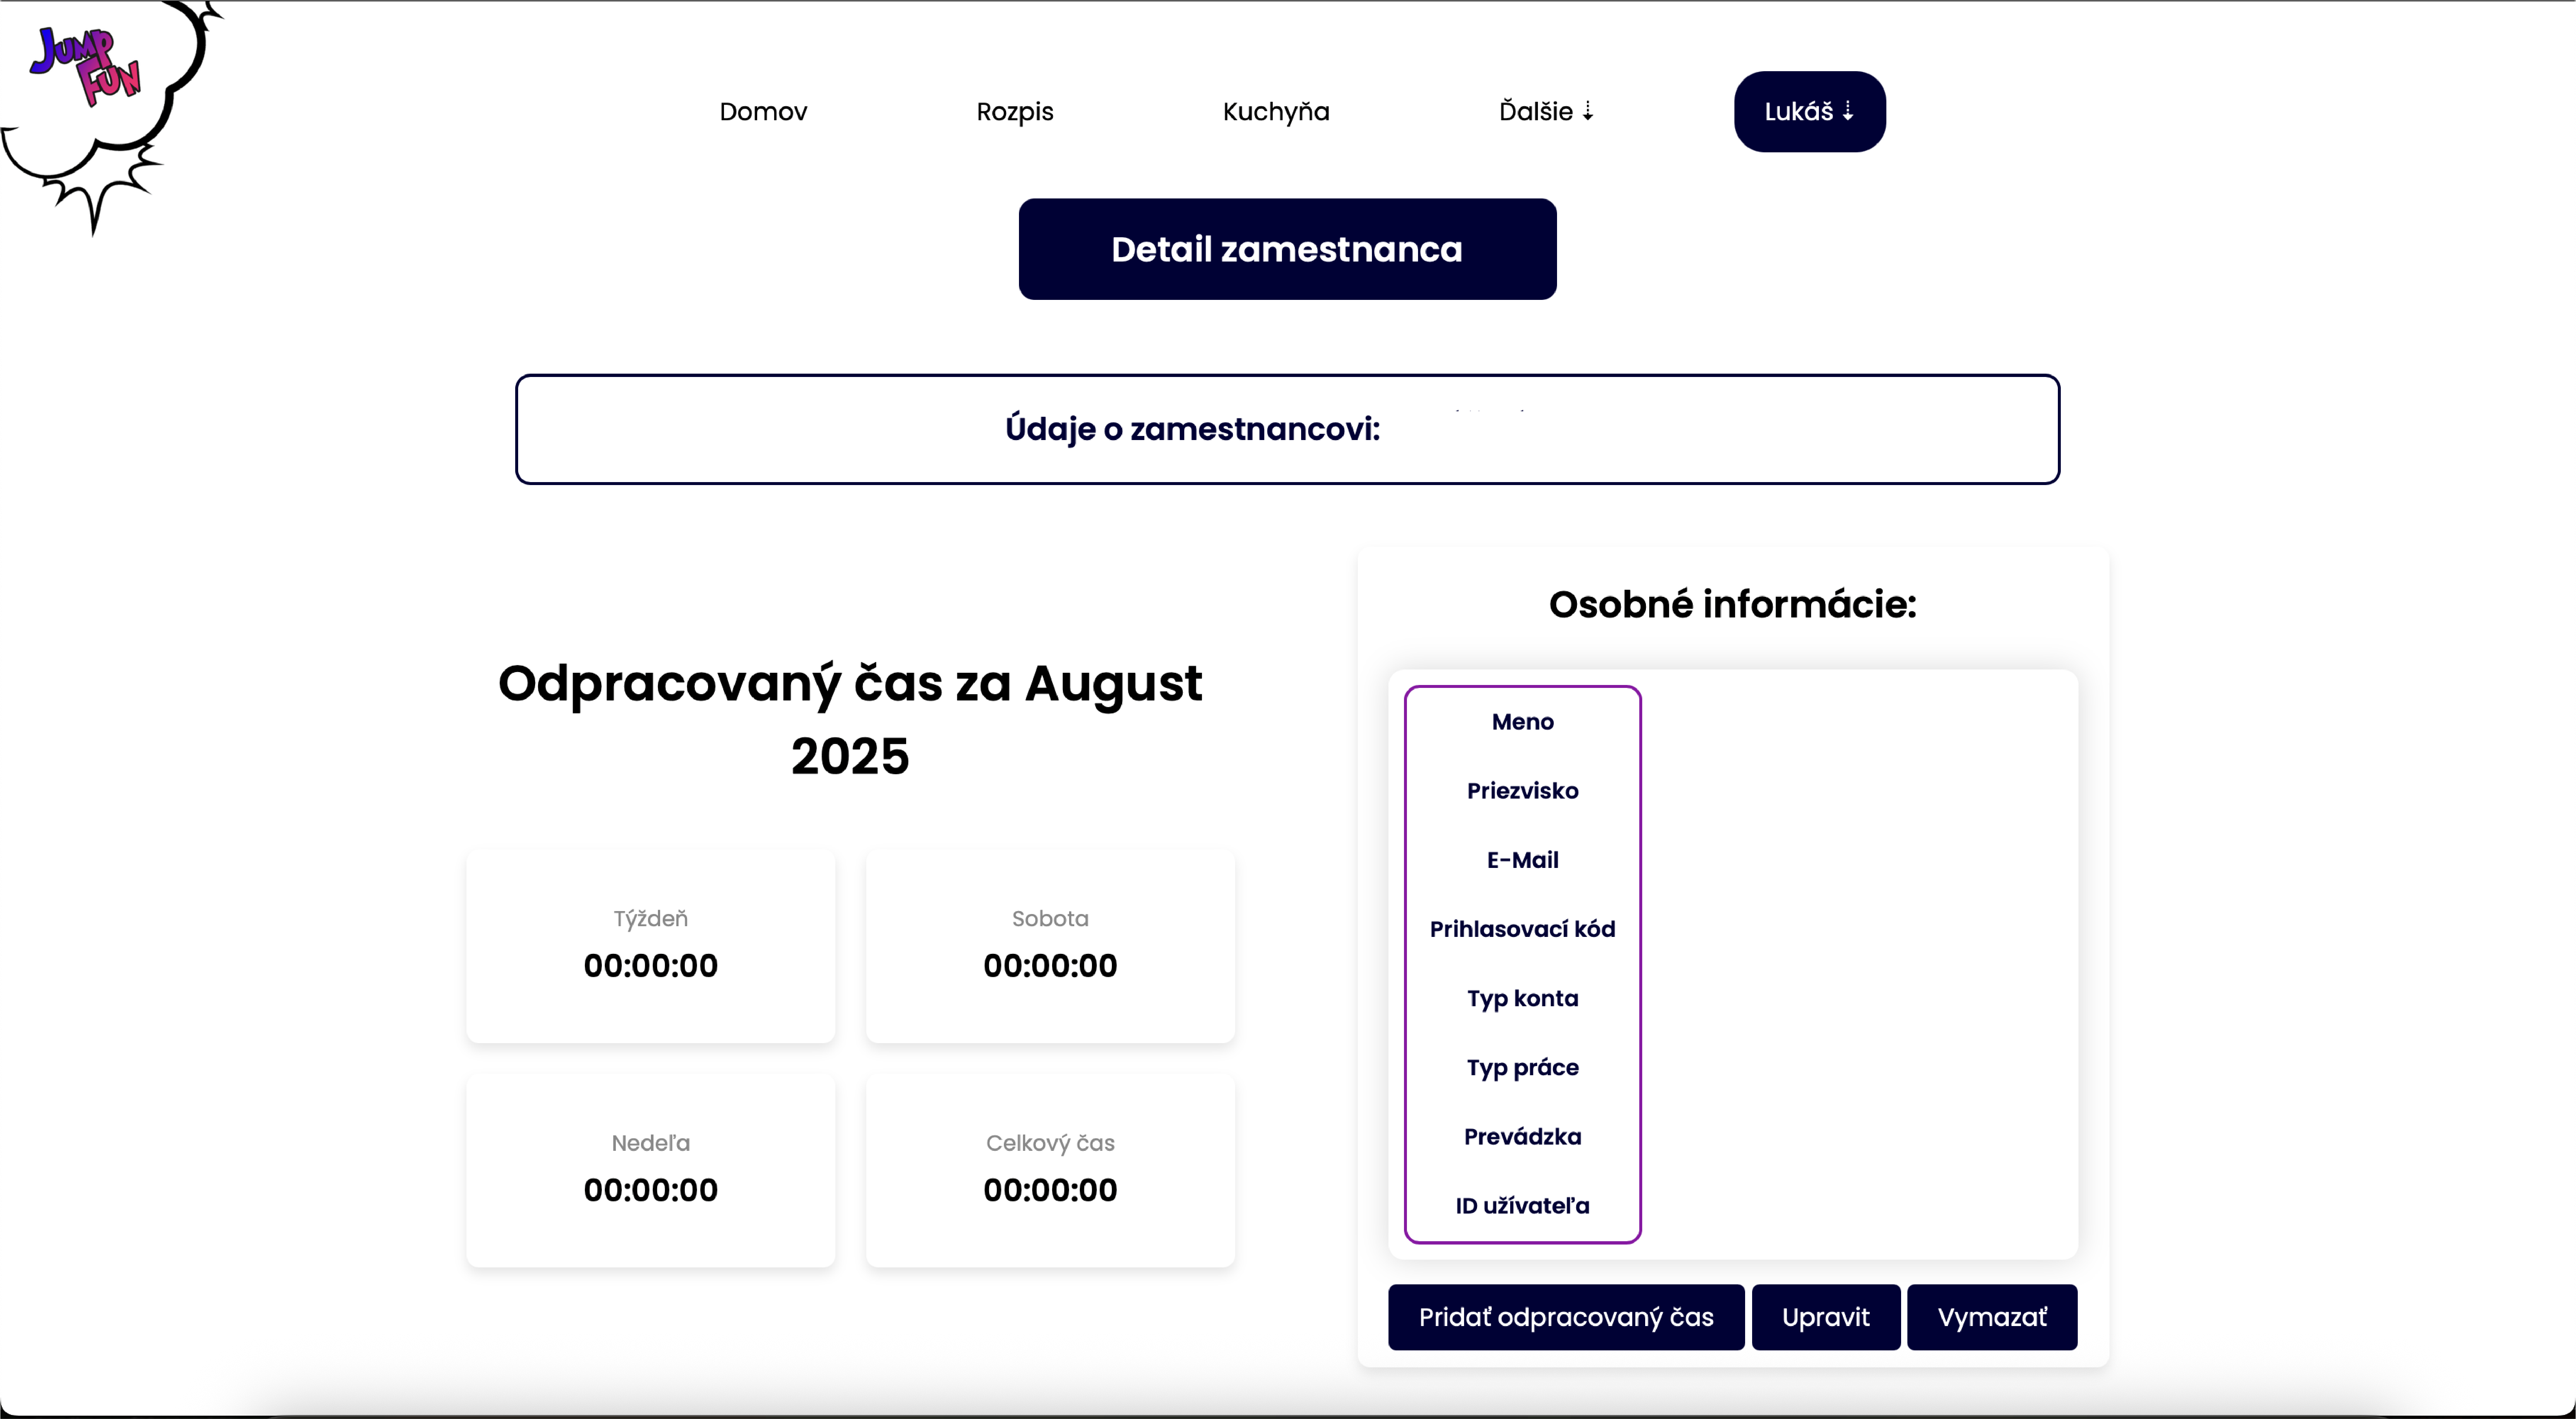This screenshot has height=1419, width=2576.
Task: Open the Domov page
Action: (763, 111)
